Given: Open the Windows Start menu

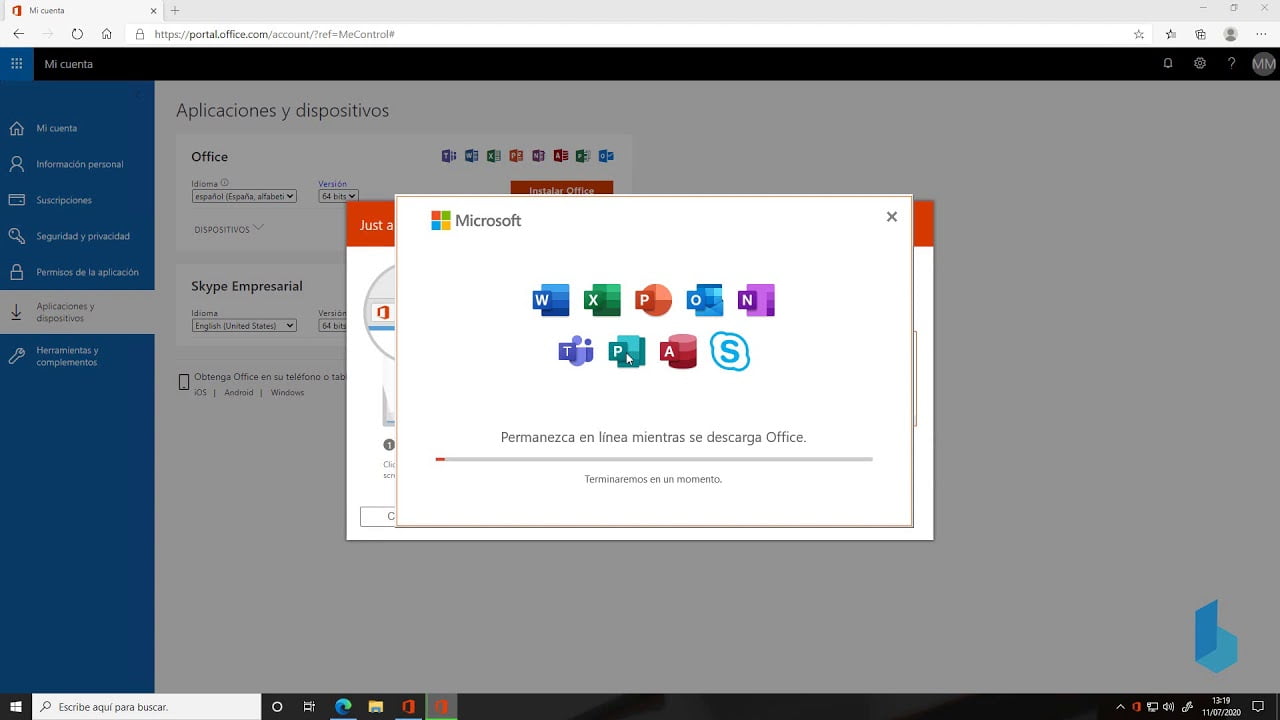Looking at the screenshot, I should [x=16, y=707].
